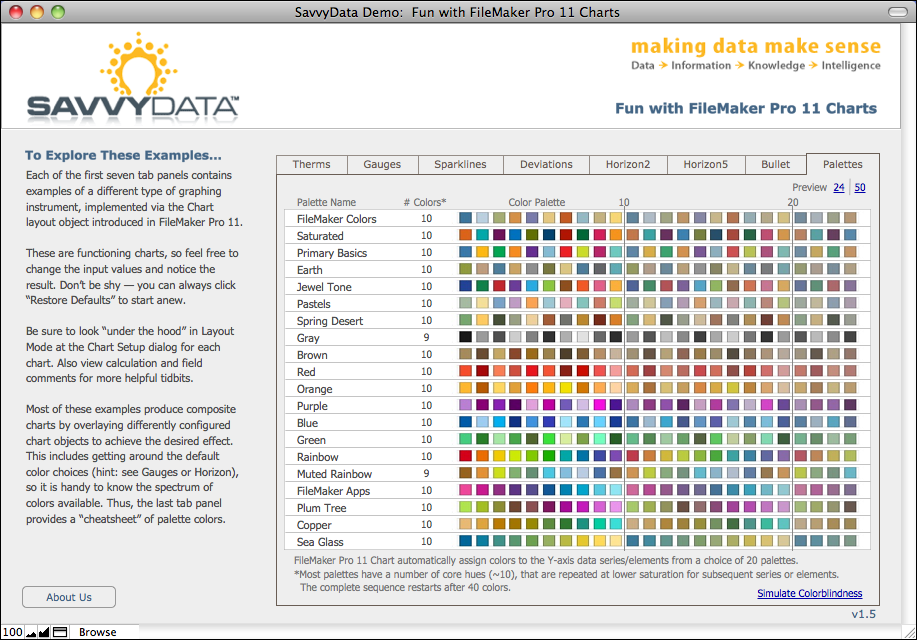Click the Brown palette name
Screen dimensions: 917x640
312,355
